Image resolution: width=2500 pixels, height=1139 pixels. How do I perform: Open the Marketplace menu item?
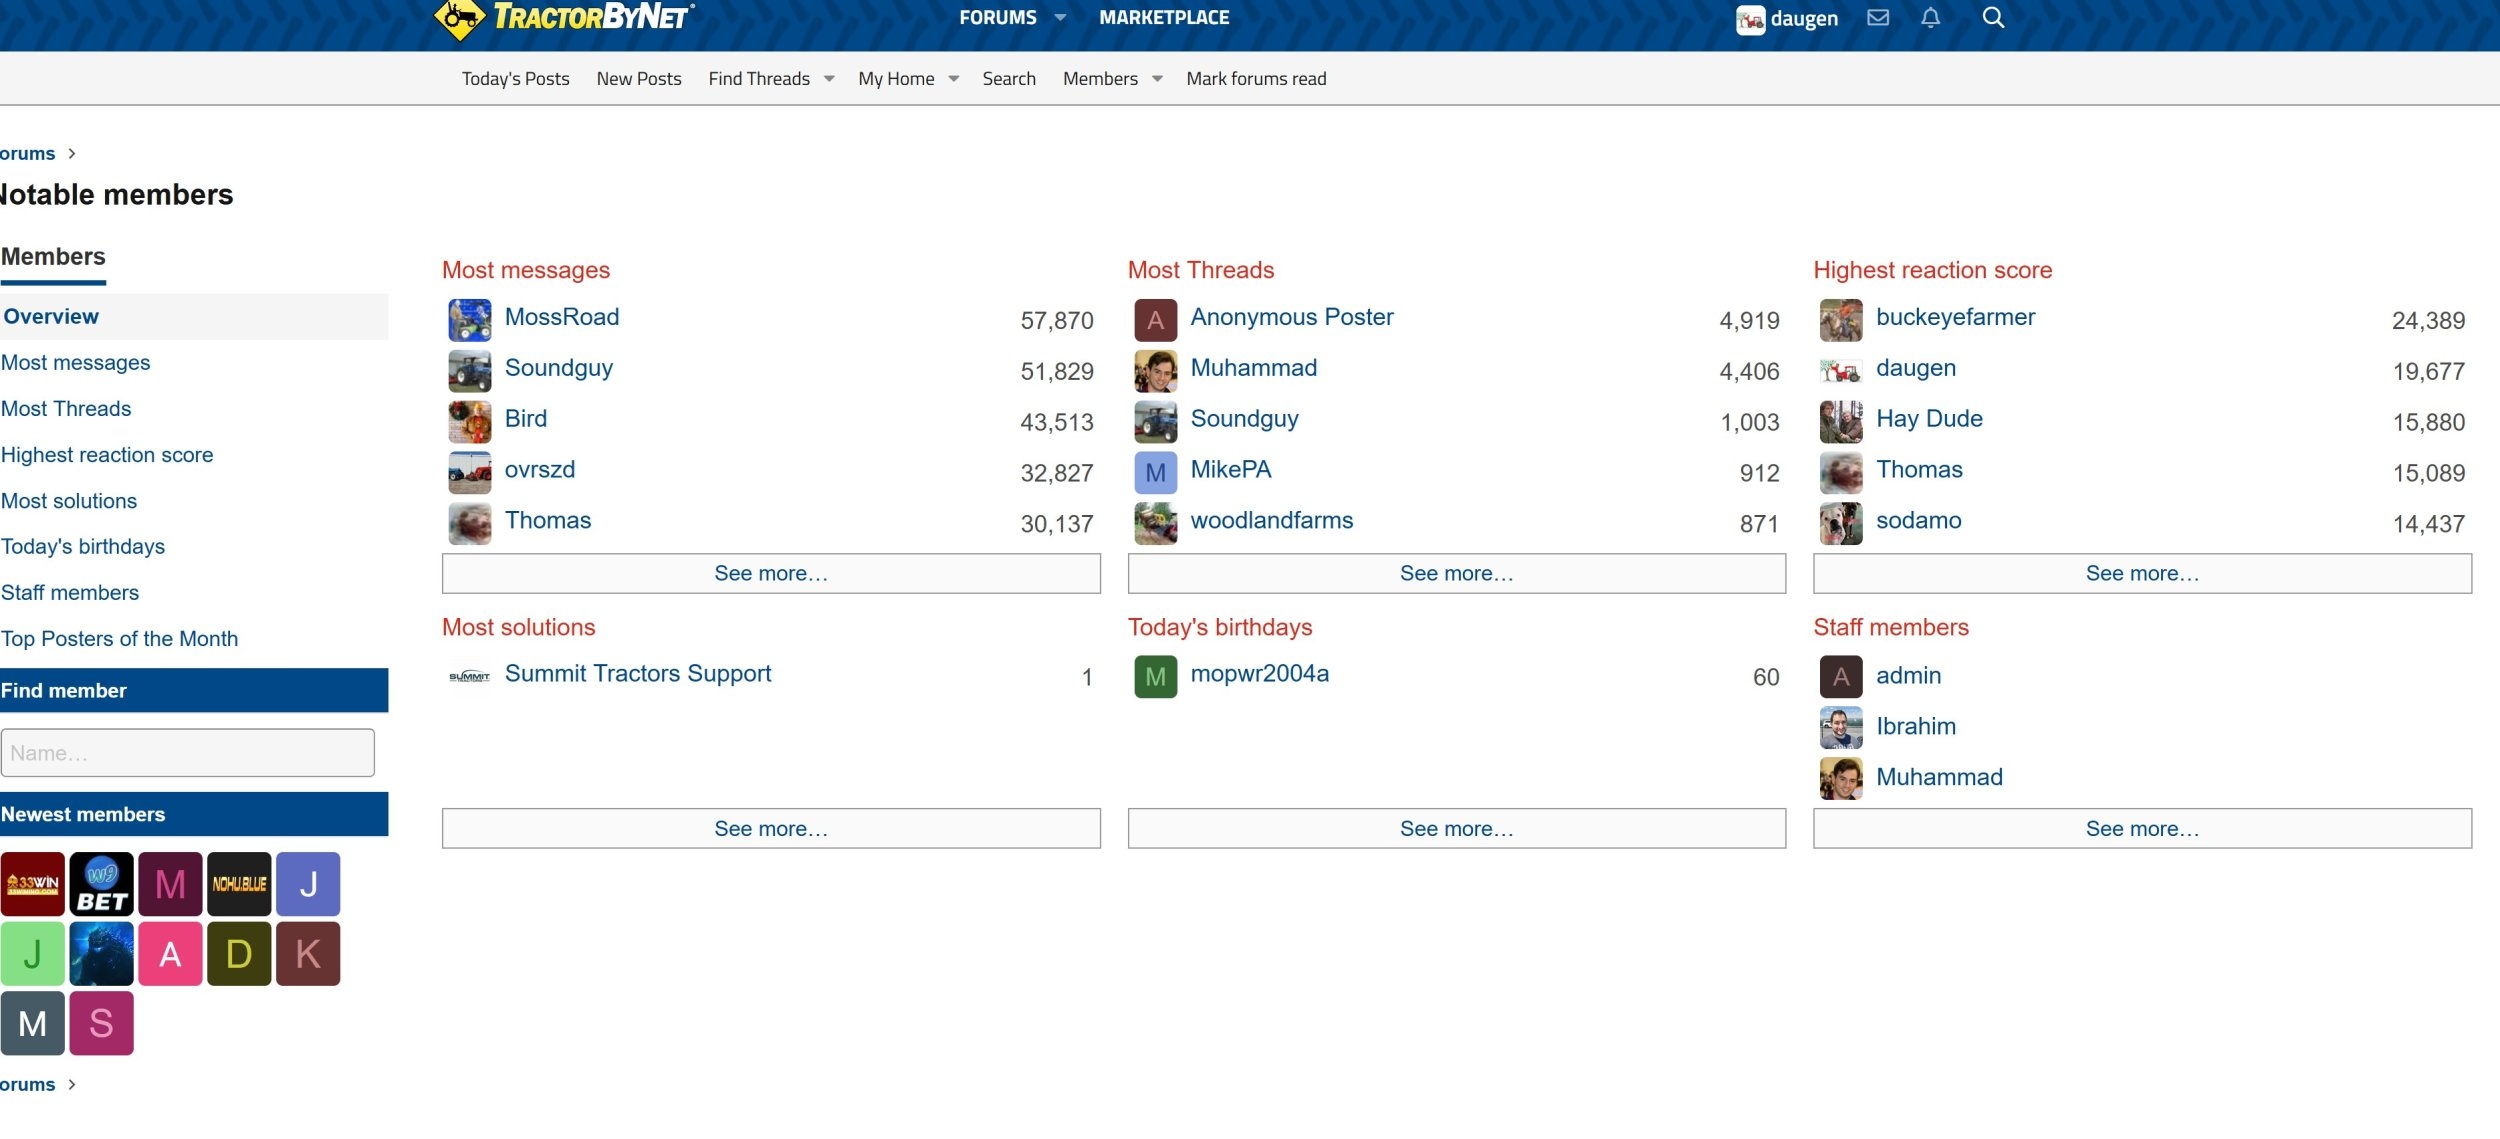1164,18
